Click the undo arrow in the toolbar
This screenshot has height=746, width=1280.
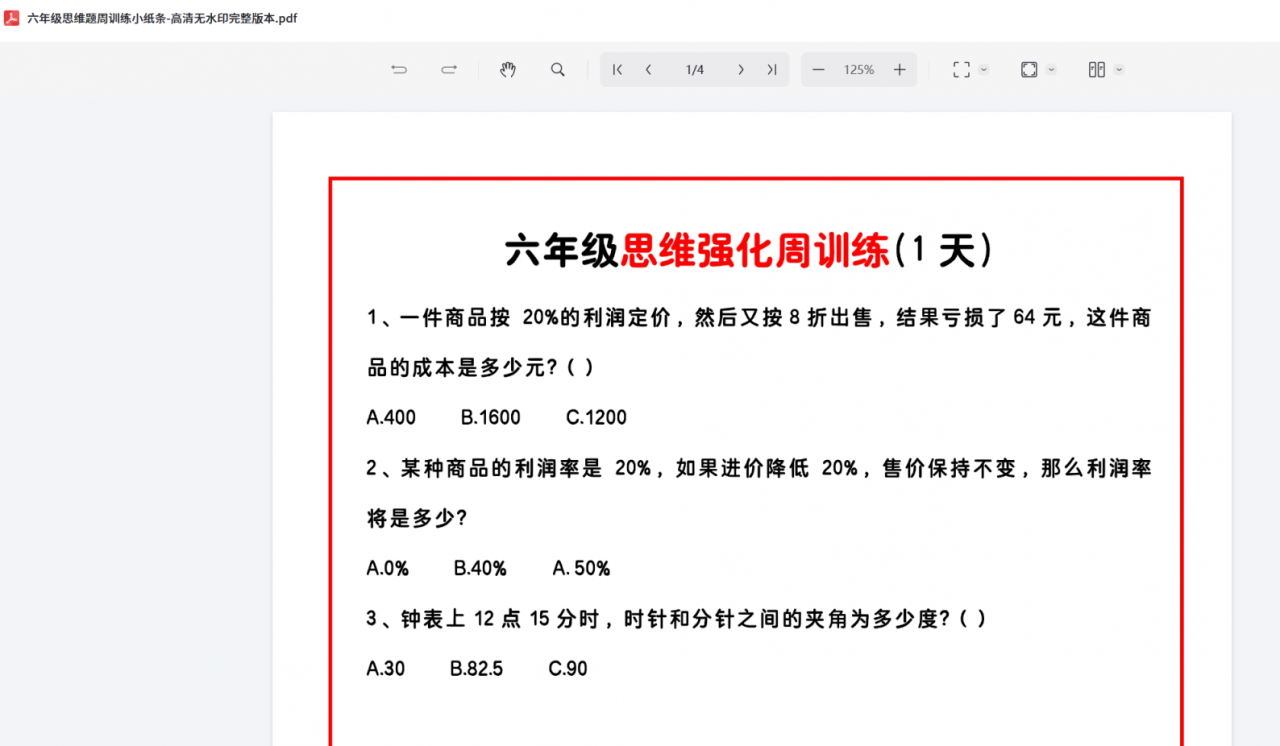pos(399,70)
